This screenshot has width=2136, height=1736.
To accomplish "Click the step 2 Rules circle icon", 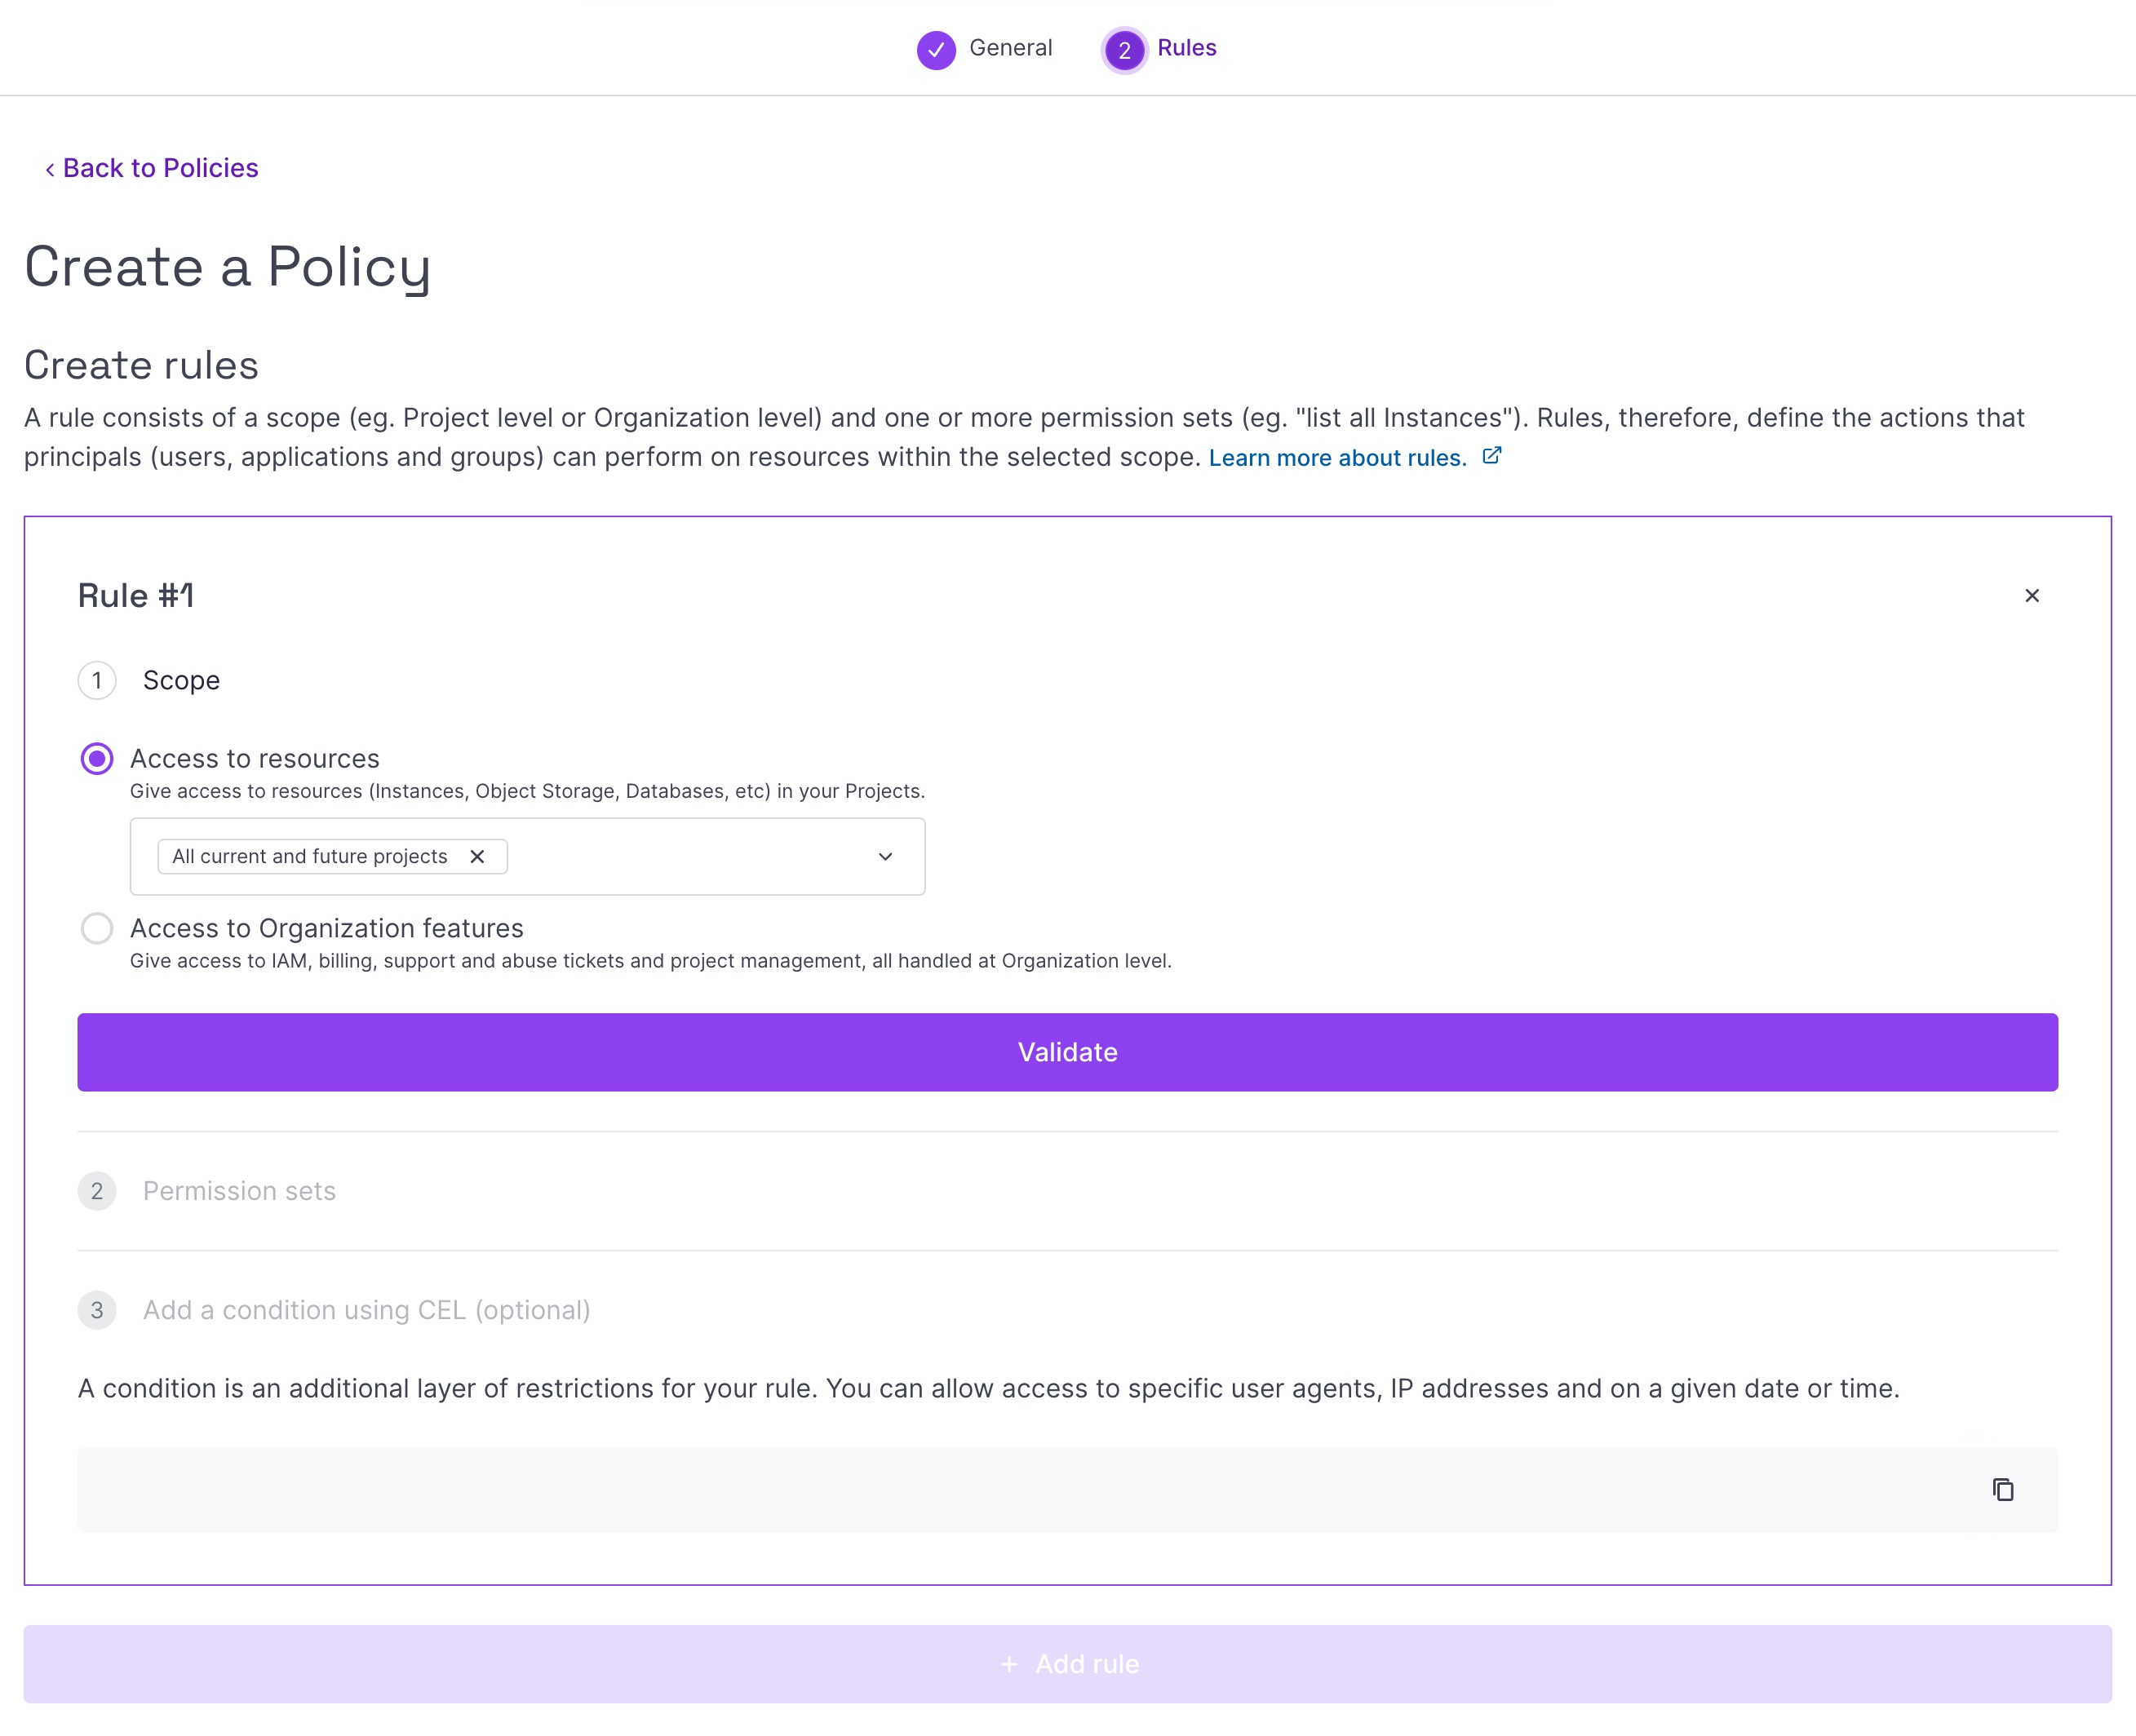I will [x=1124, y=49].
